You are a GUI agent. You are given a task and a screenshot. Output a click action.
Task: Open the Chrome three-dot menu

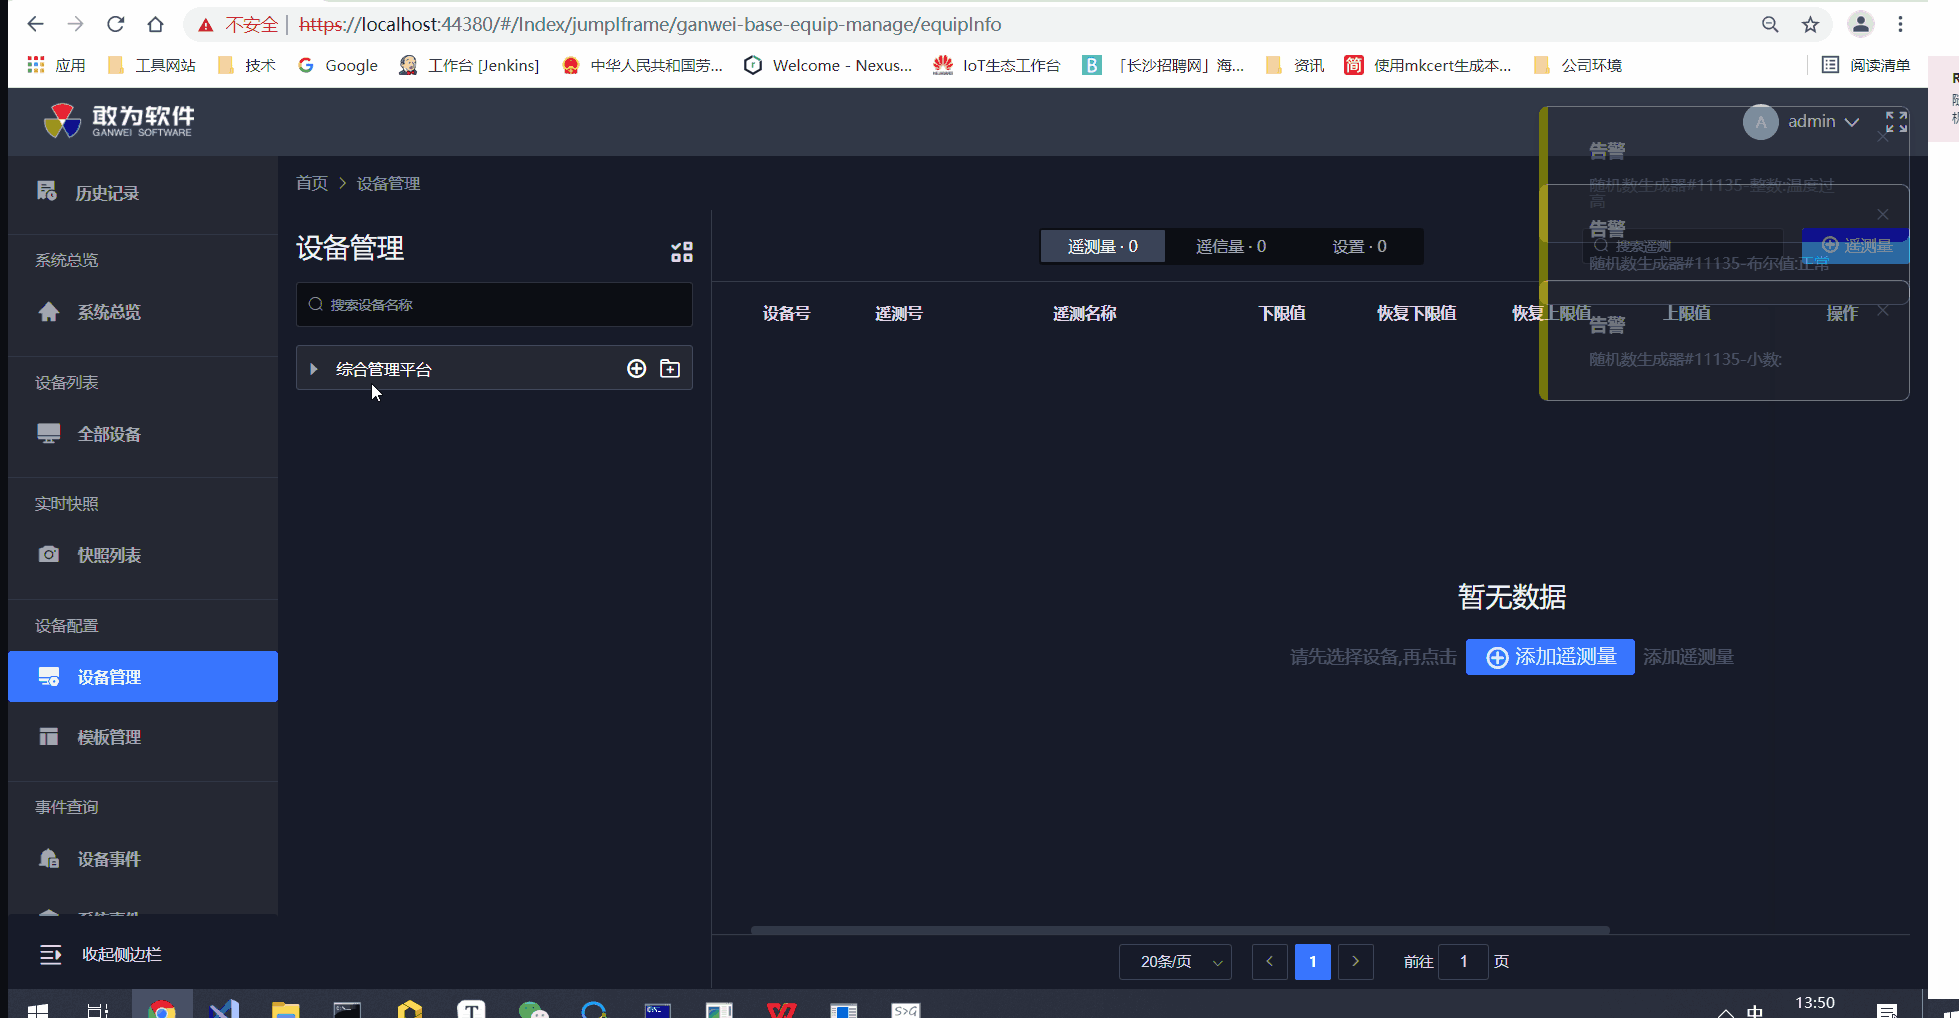[x=1901, y=24]
